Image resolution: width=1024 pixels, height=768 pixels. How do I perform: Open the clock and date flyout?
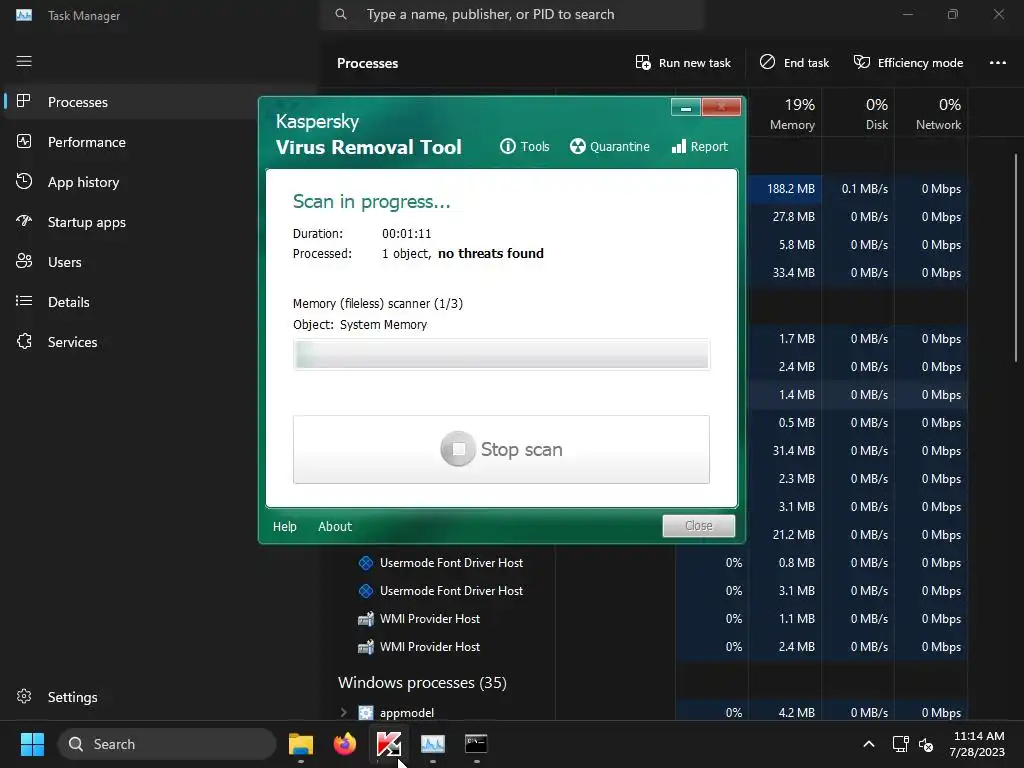(977, 744)
